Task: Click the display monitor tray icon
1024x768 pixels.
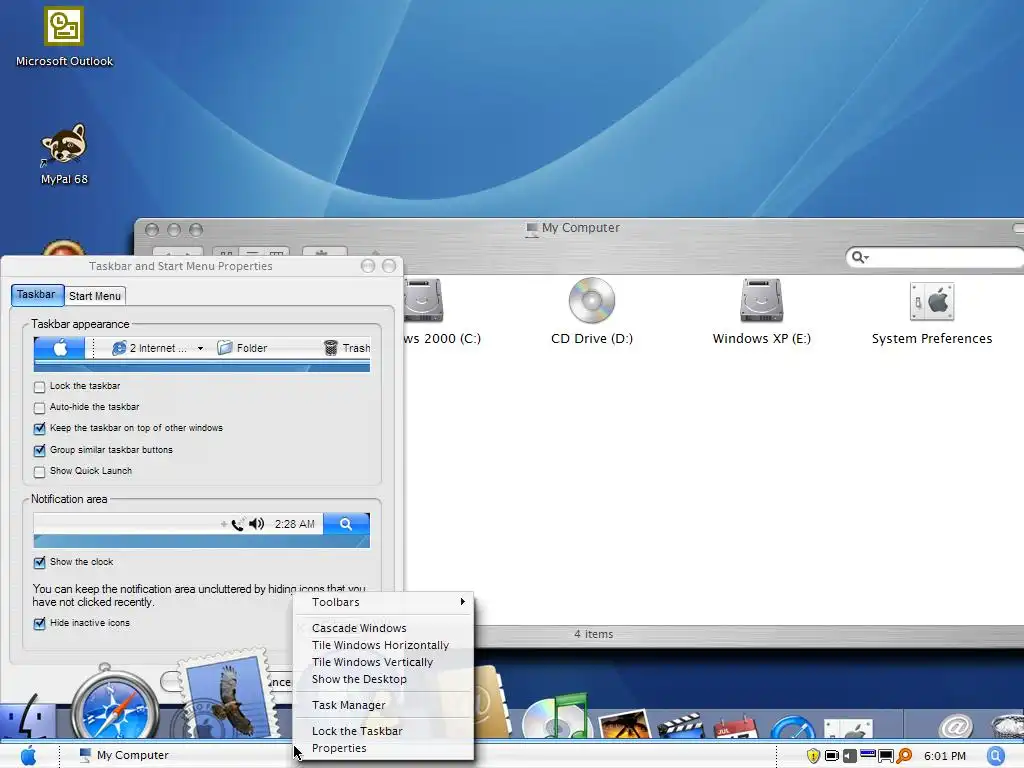Action: point(886,756)
